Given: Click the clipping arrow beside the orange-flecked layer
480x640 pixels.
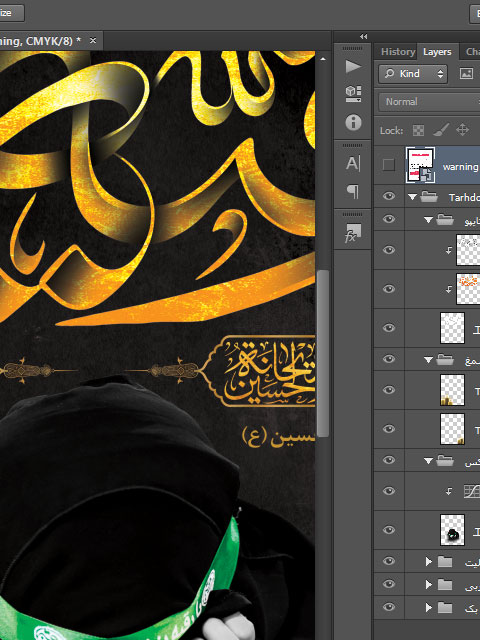Looking at the screenshot, I should click(x=449, y=289).
